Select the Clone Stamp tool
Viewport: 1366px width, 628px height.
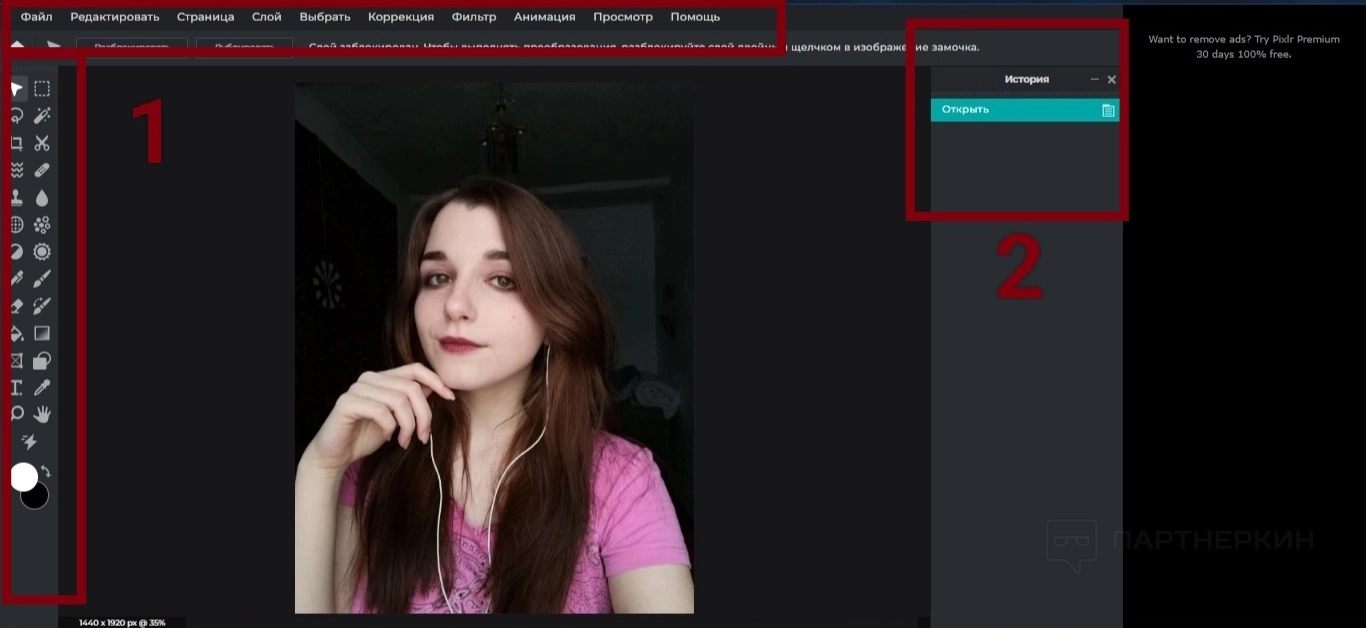point(17,198)
